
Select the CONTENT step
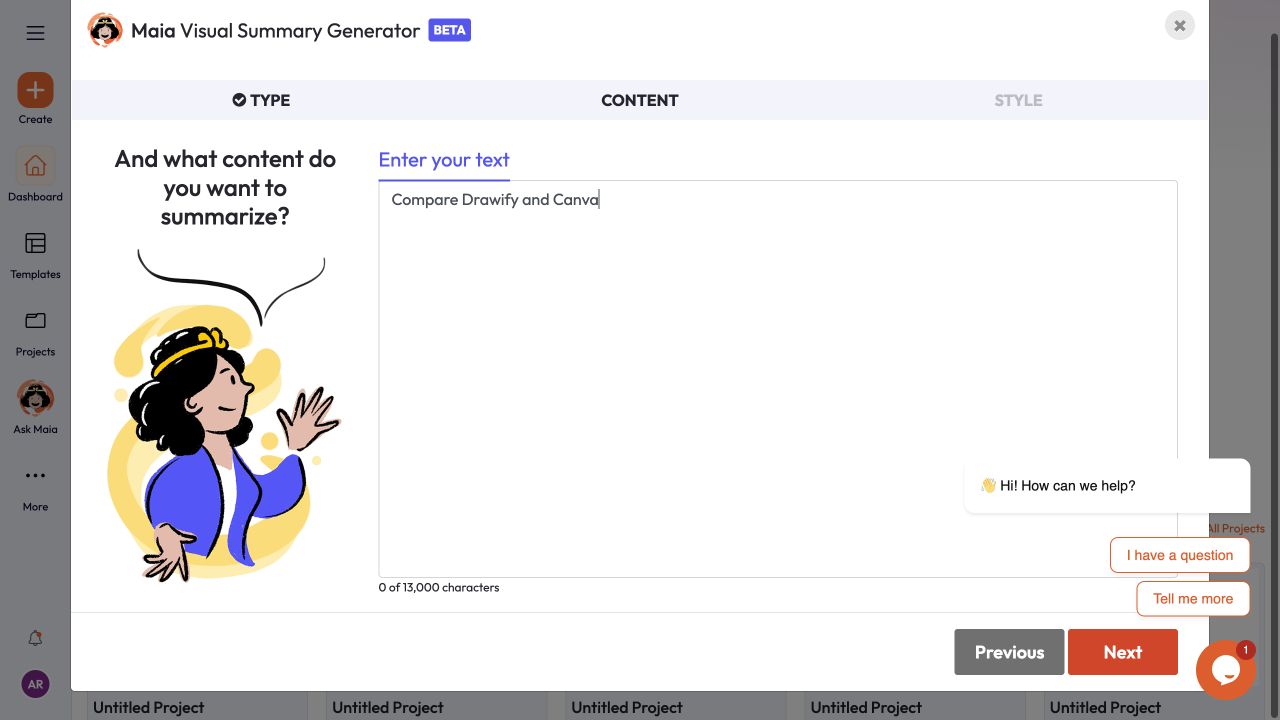(x=640, y=100)
